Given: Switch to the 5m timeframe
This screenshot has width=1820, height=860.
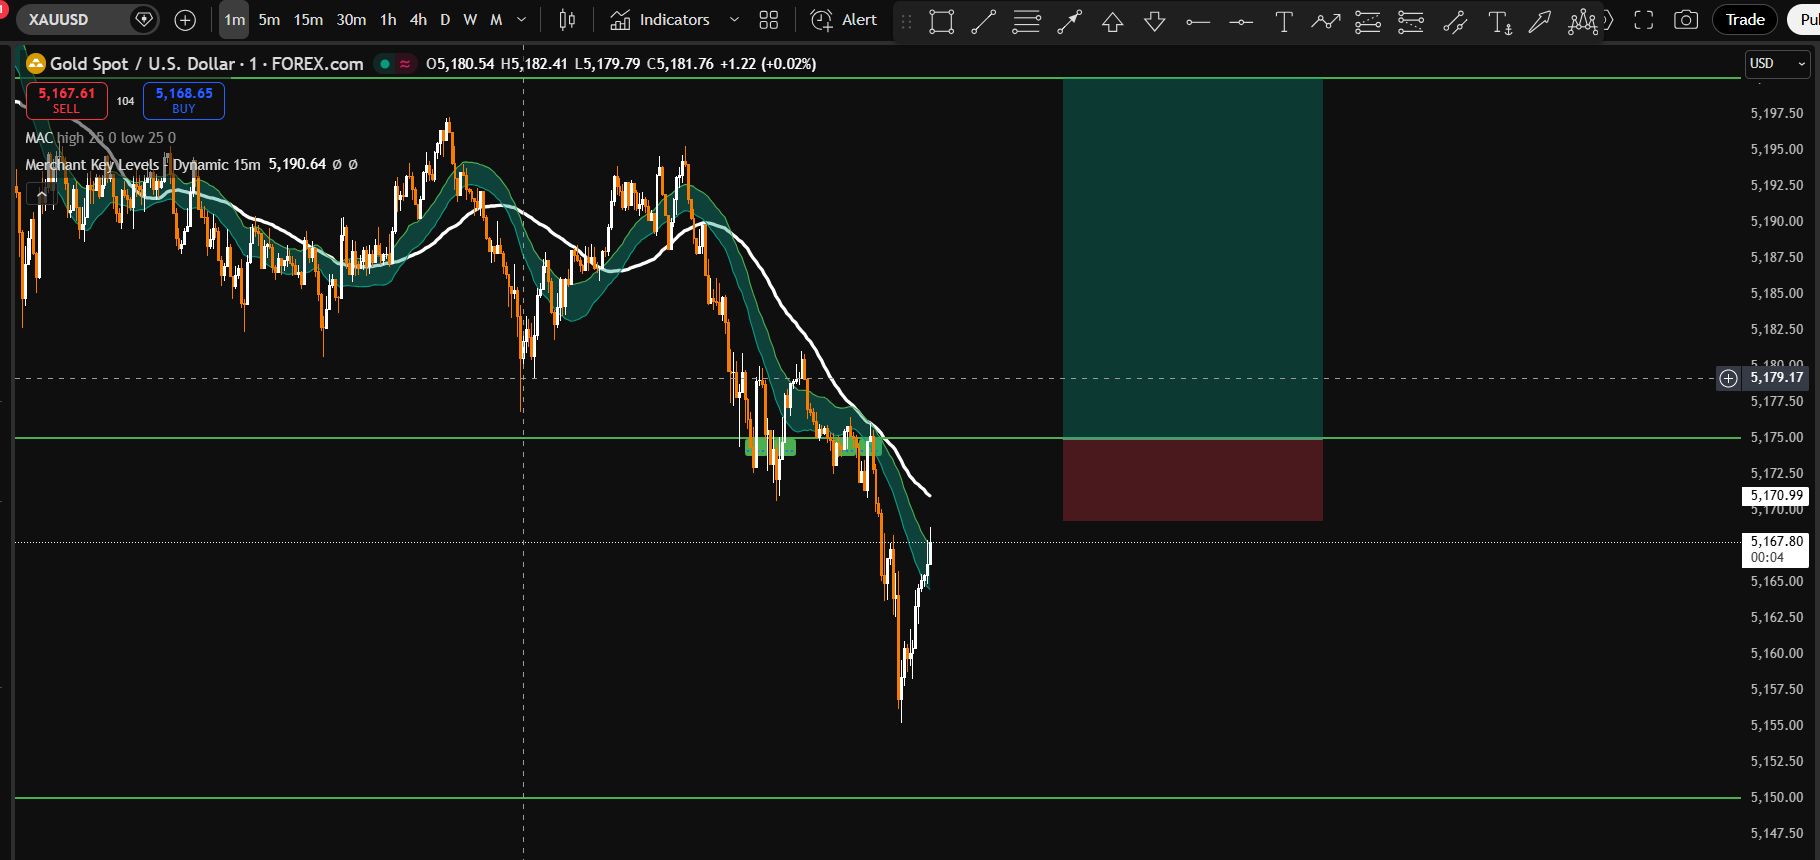Looking at the screenshot, I should (x=269, y=20).
